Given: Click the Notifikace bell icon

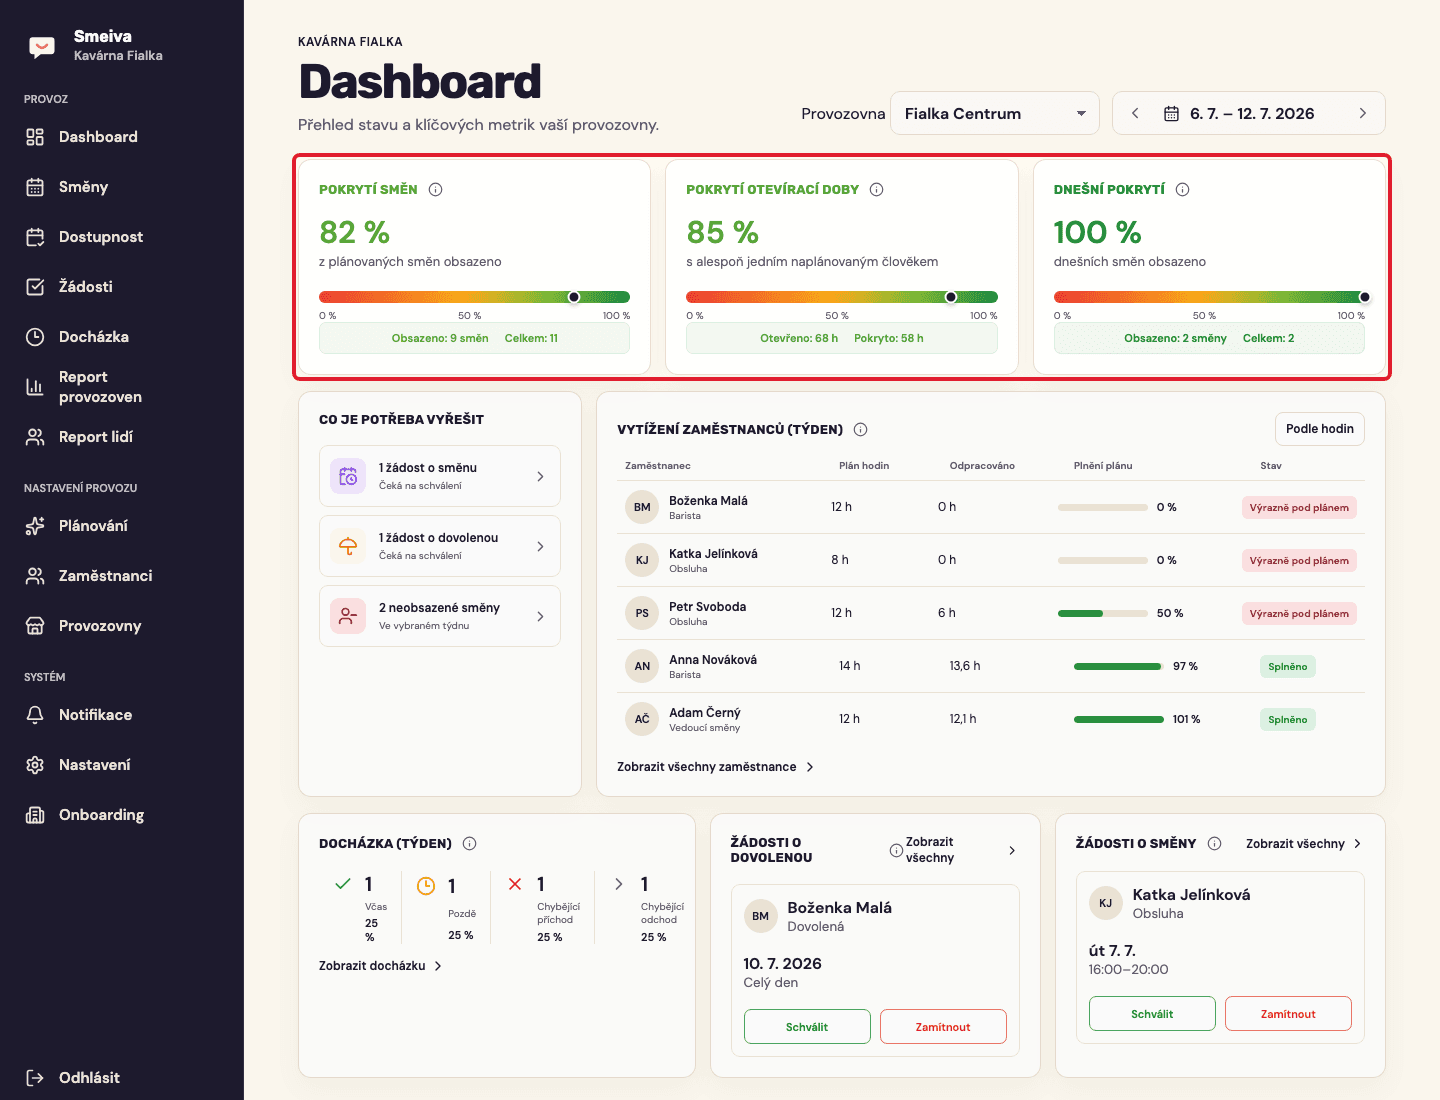Looking at the screenshot, I should [35, 715].
